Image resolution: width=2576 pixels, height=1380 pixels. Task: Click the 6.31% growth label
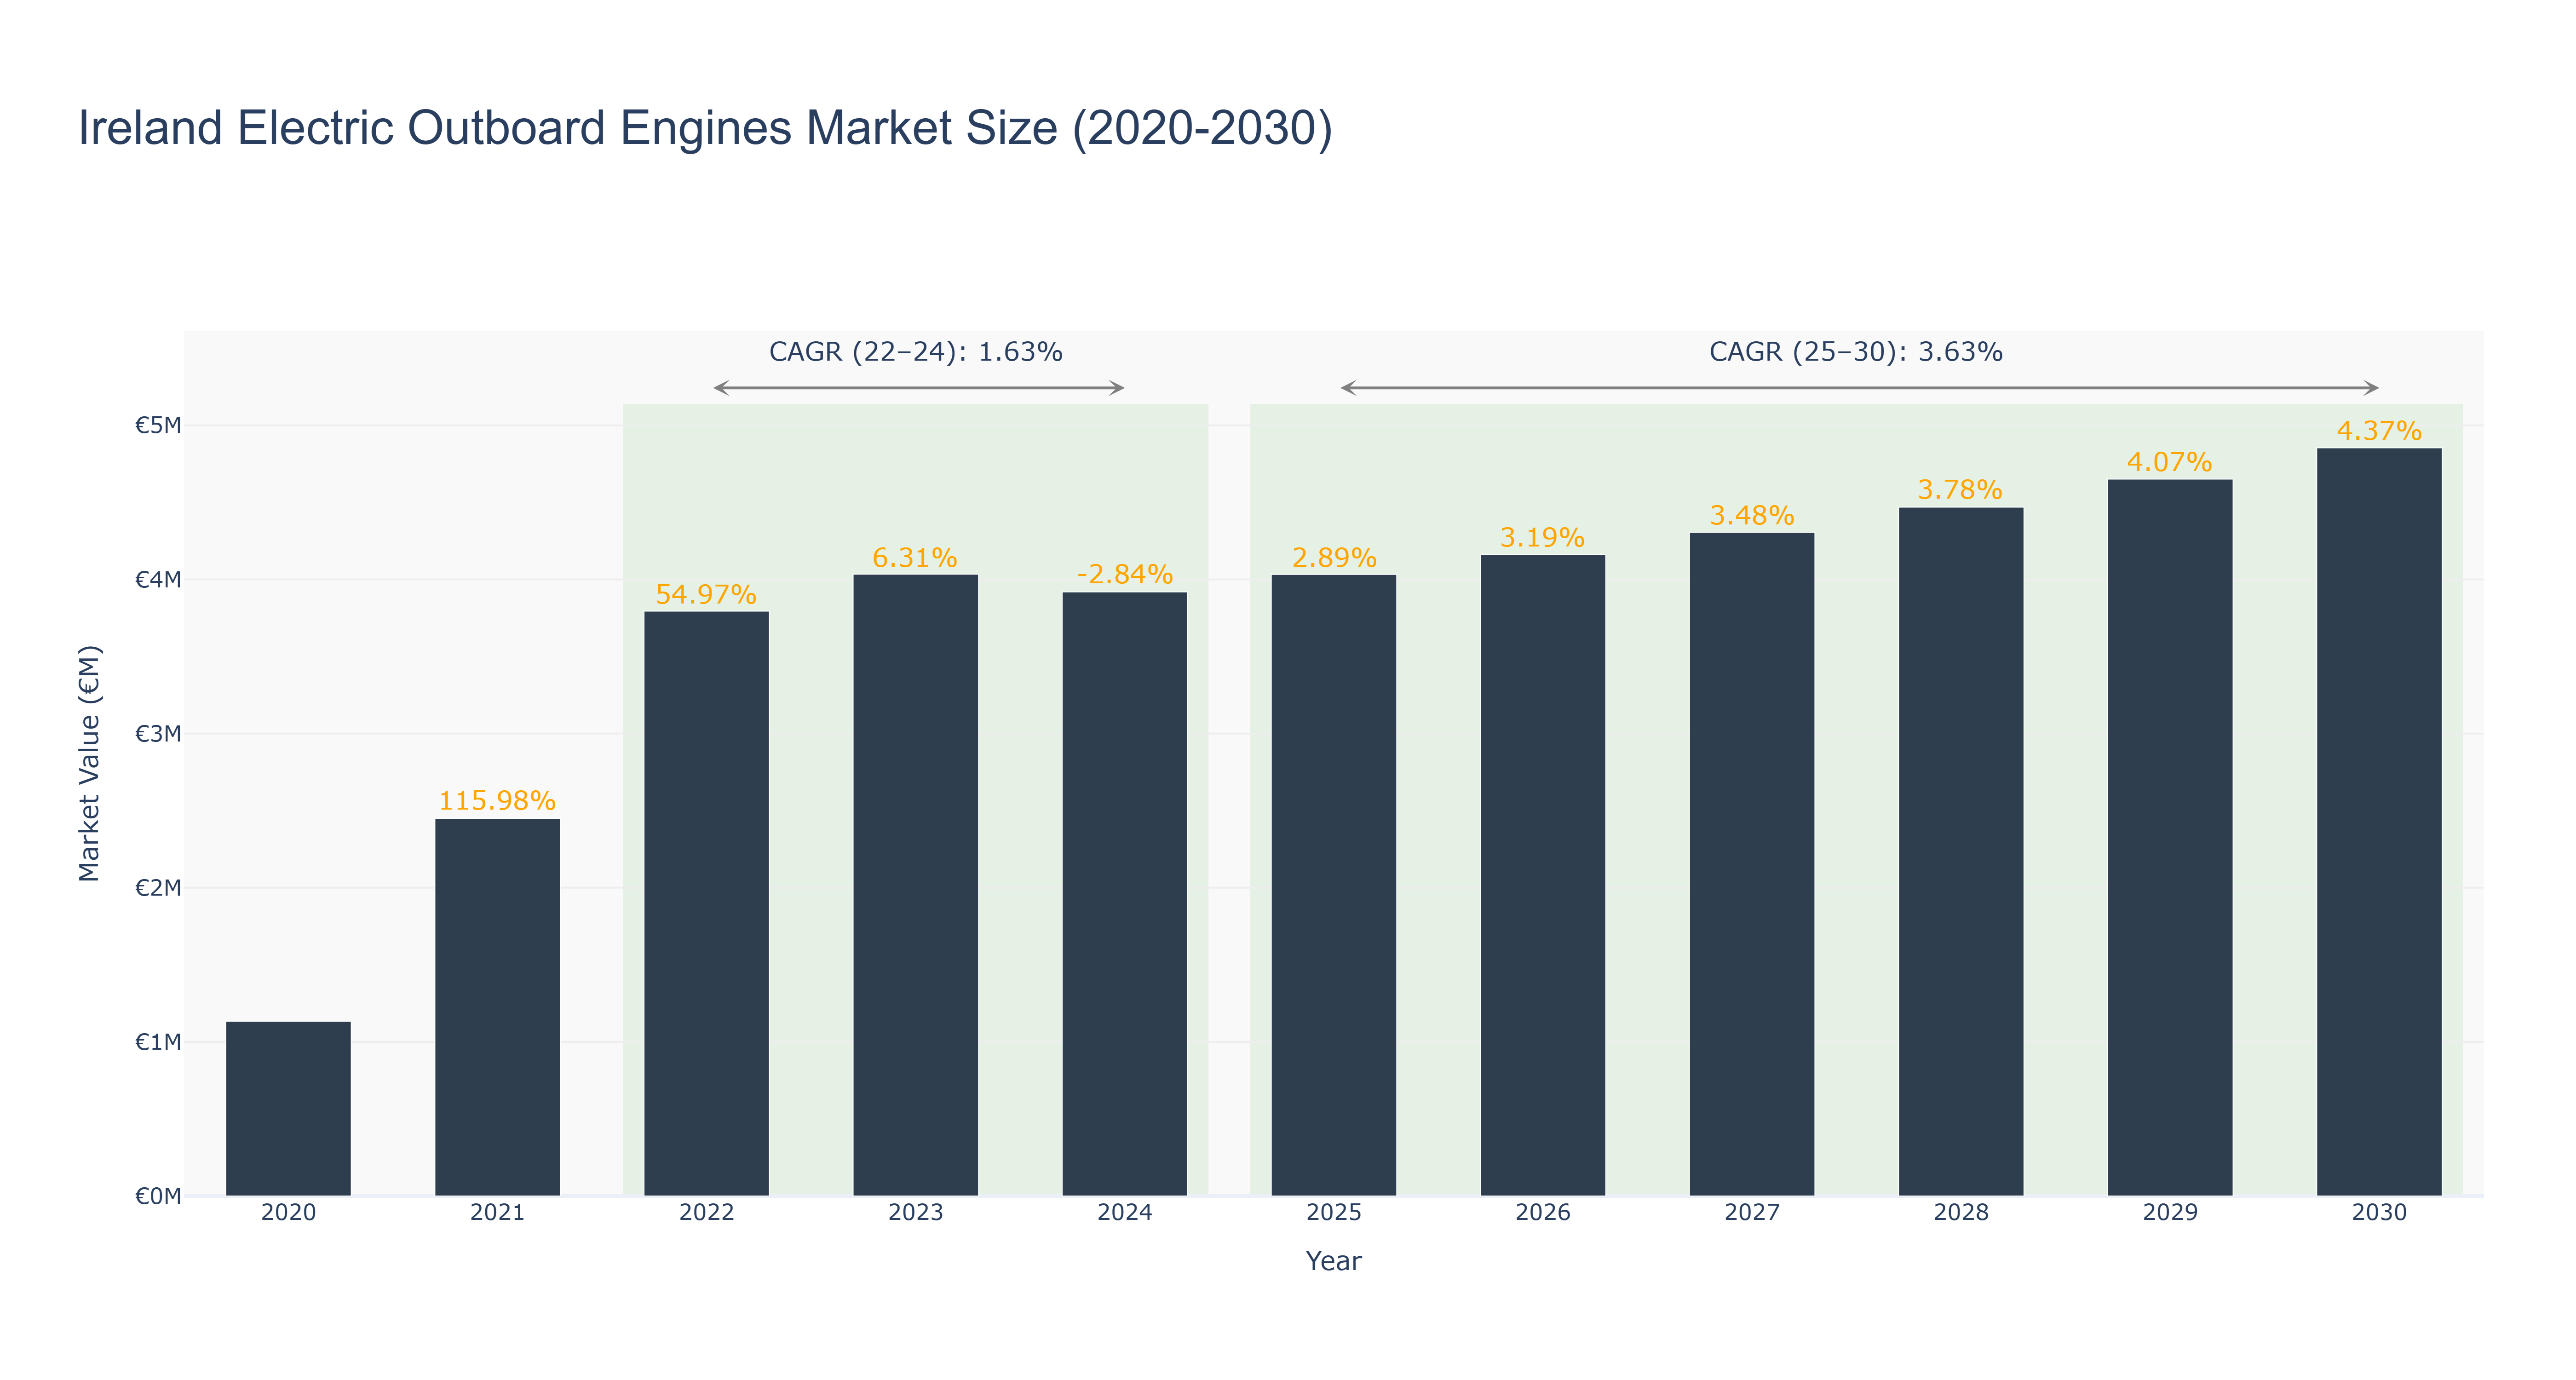915,557
